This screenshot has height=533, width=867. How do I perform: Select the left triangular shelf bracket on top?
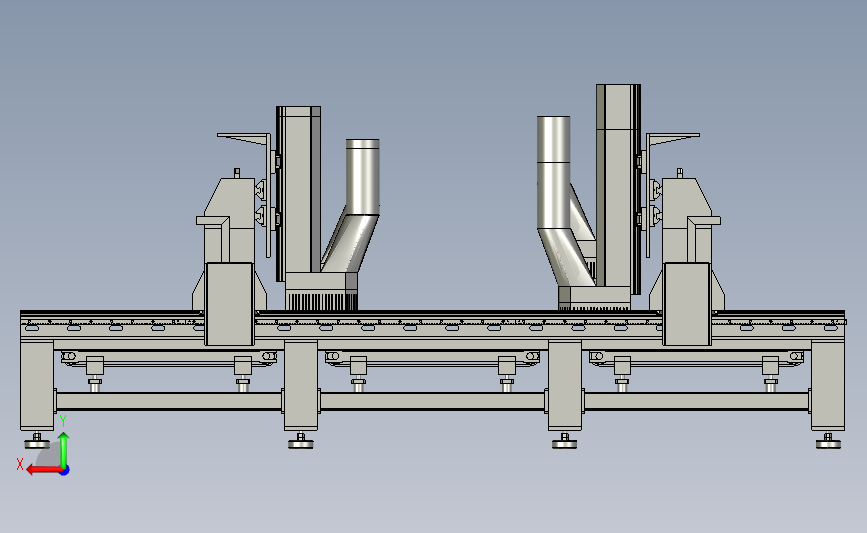point(244,139)
